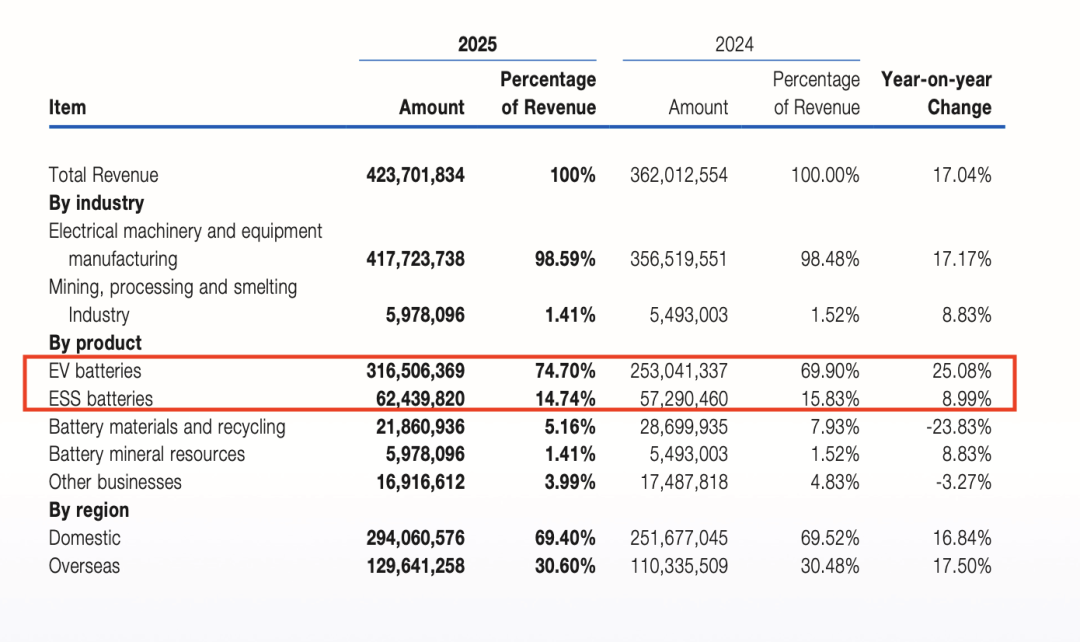Image resolution: width=1080 pixels, height=642 pixels.
Task: Click the Domestic row label
Action: (x=85, y=538)
